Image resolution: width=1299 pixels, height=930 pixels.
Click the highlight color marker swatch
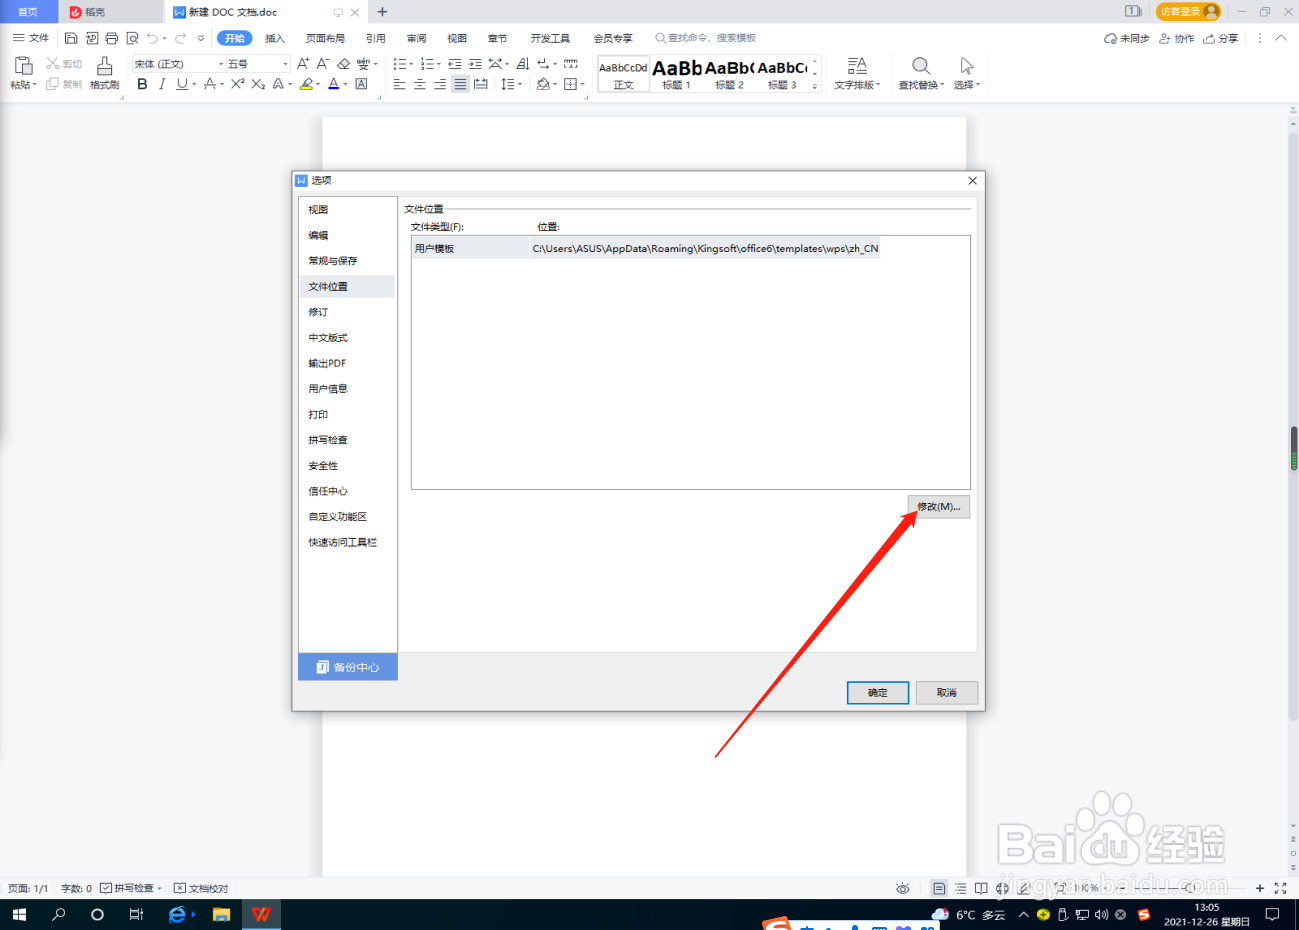[306, 84]
